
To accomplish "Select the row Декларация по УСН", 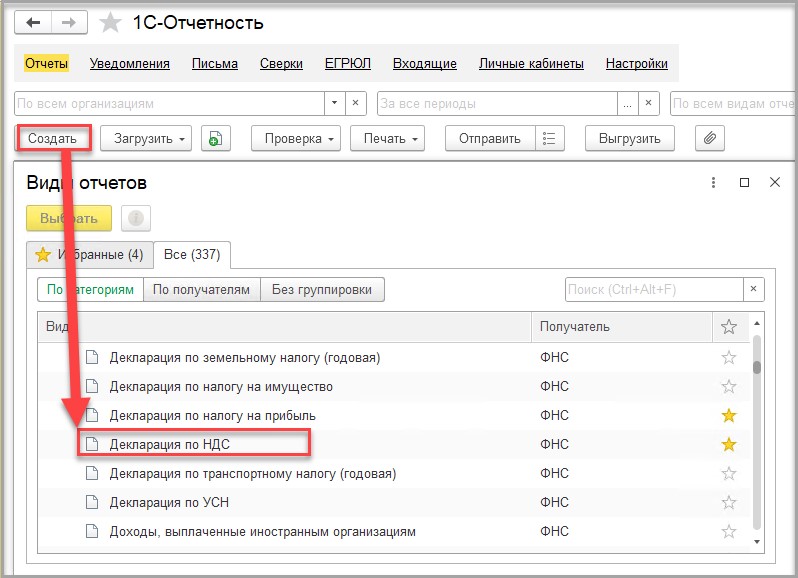I will tap(393, 502).
